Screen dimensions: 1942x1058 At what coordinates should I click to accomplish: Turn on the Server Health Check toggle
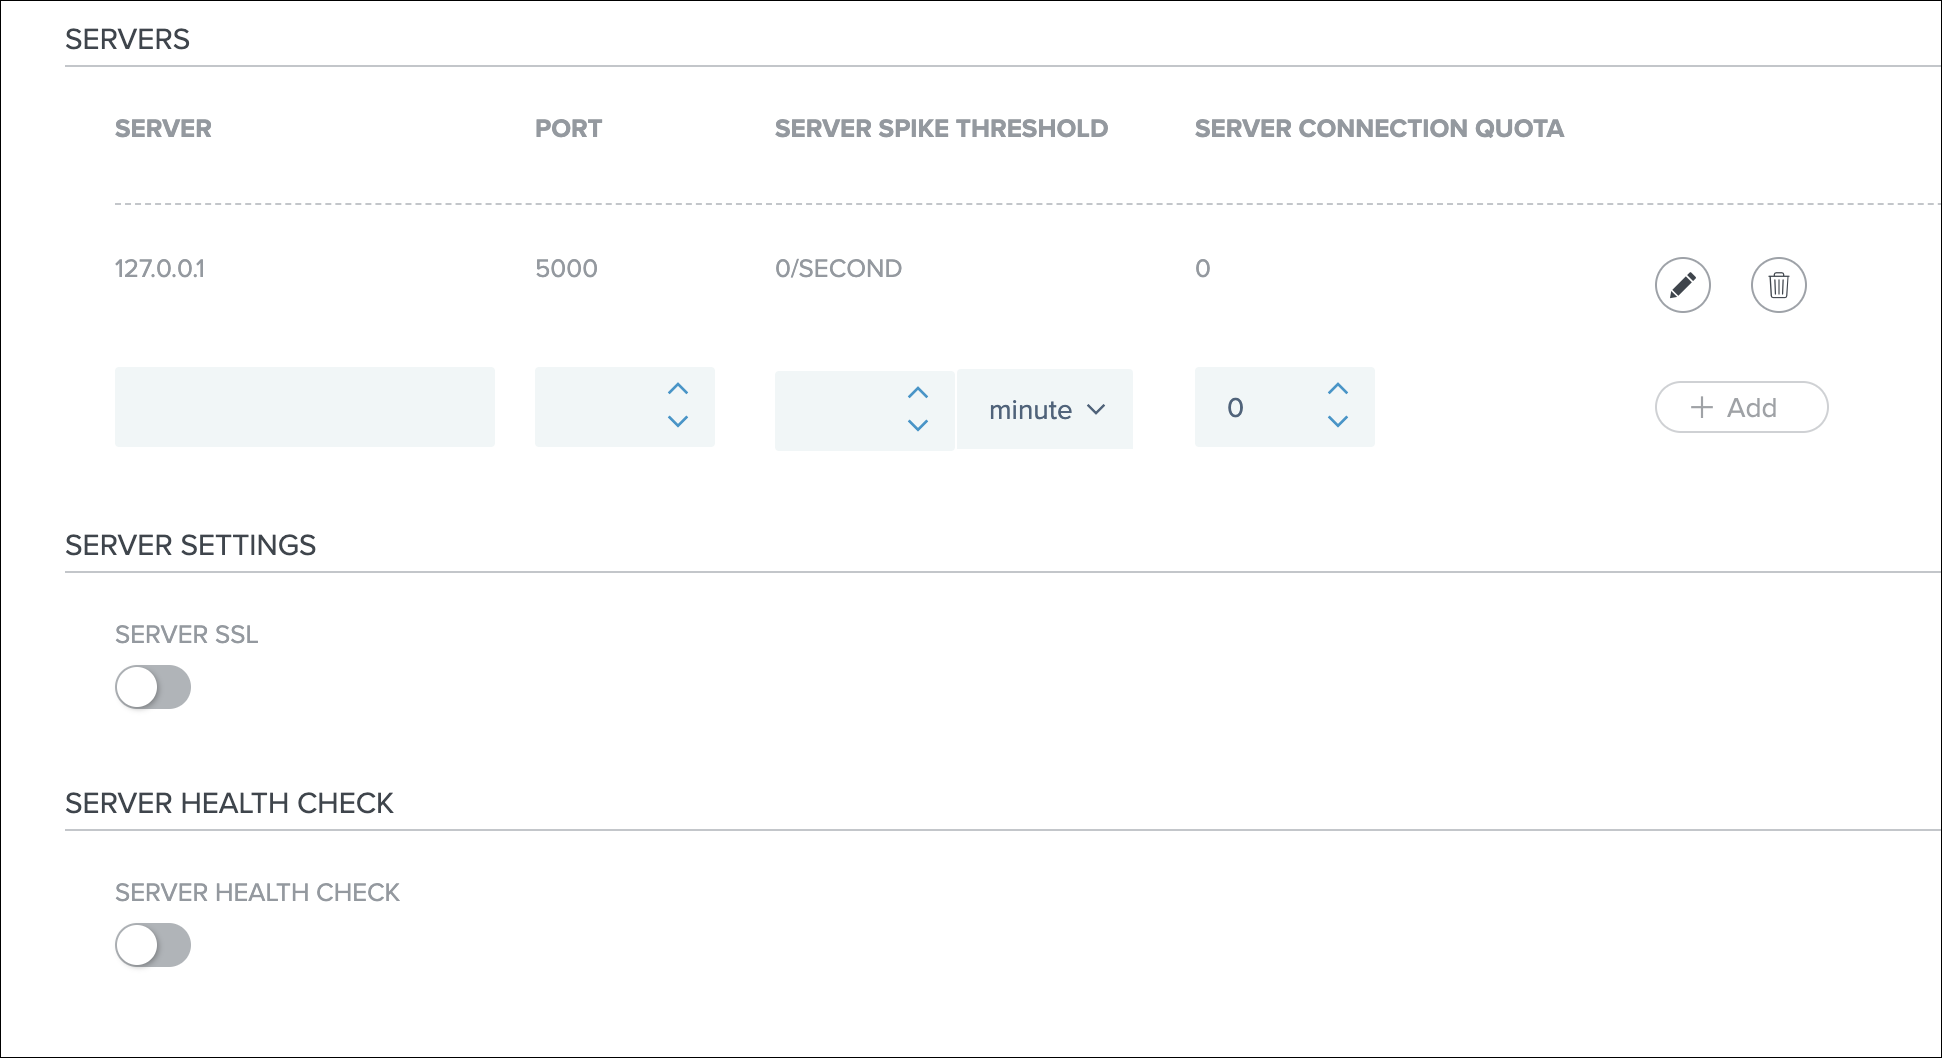coord(153,945)
